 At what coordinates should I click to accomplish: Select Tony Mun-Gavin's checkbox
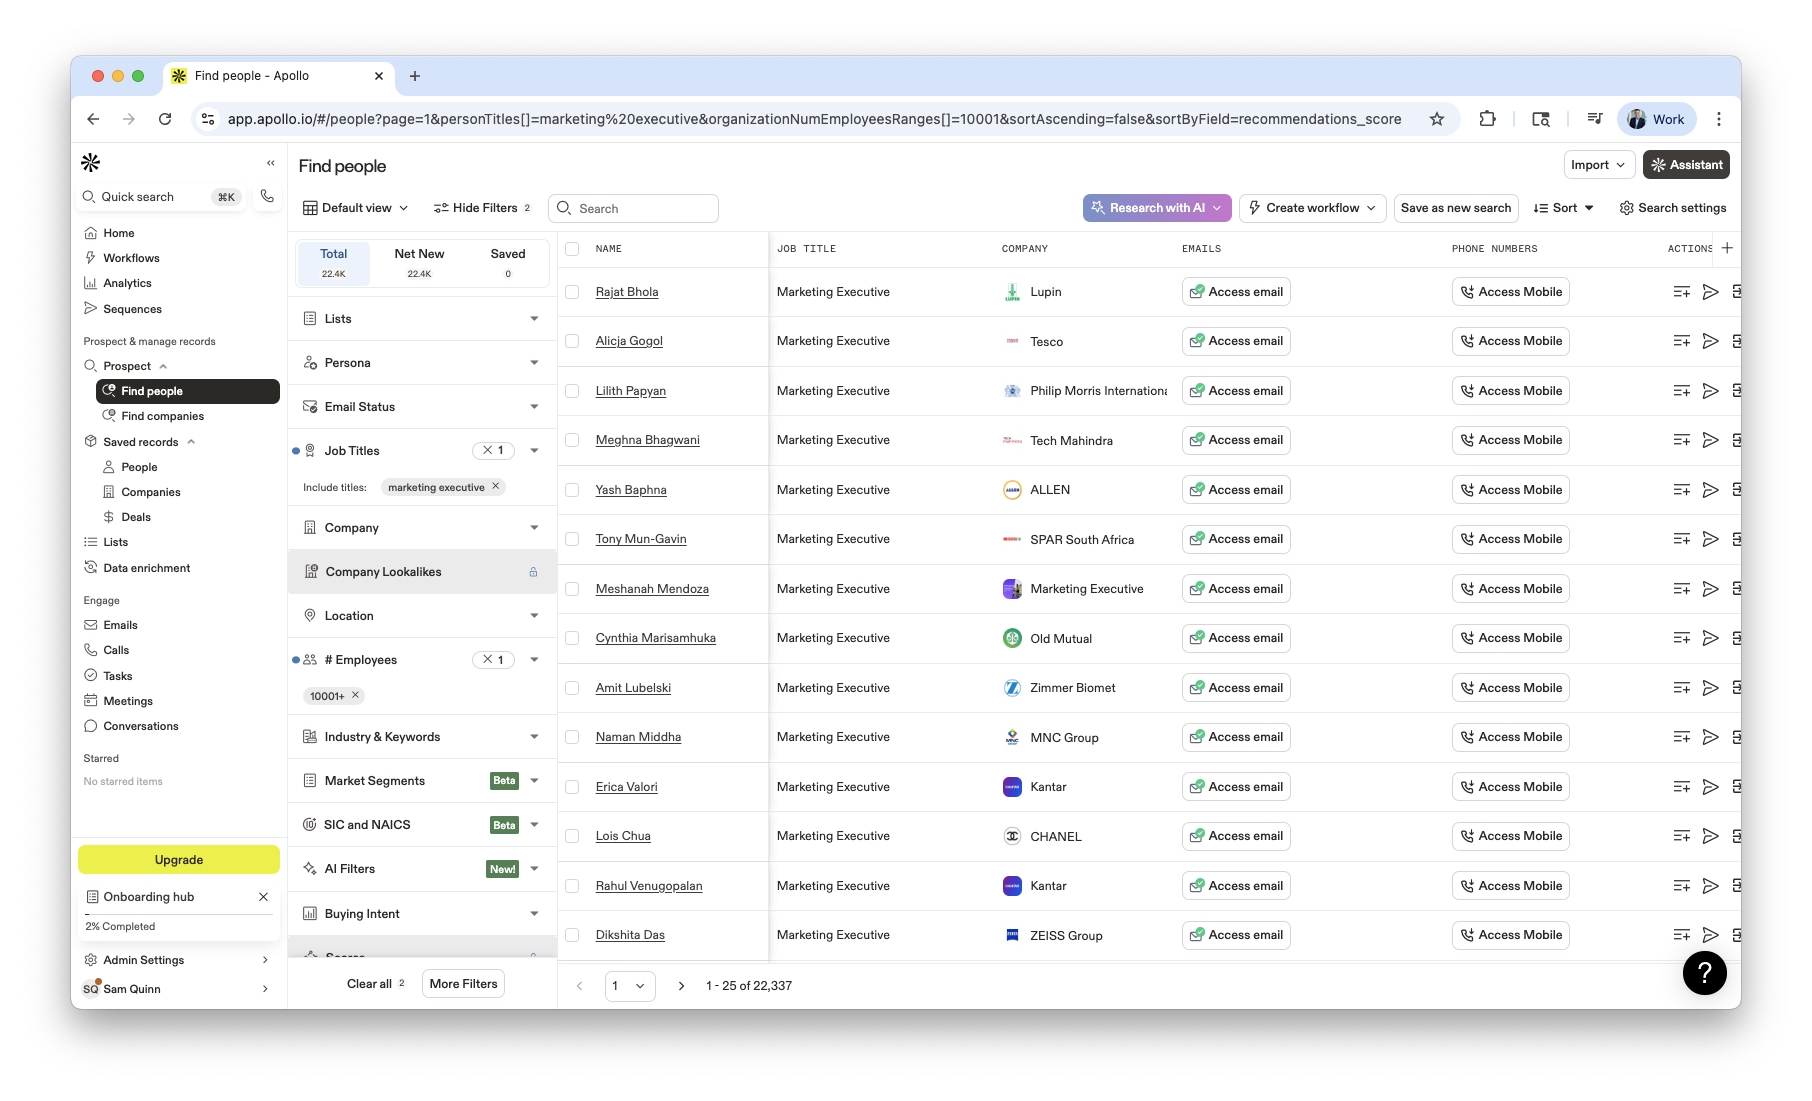[572, 539]
